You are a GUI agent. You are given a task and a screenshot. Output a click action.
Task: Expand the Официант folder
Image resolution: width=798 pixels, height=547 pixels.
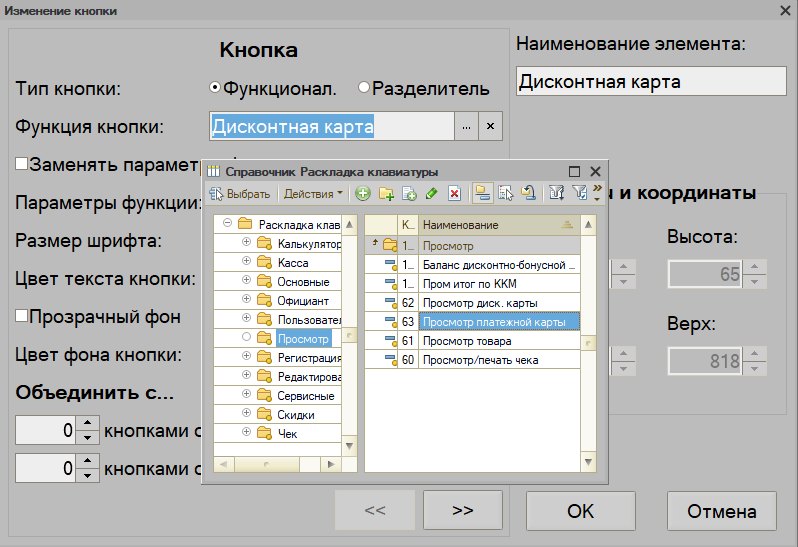(246, 299)
